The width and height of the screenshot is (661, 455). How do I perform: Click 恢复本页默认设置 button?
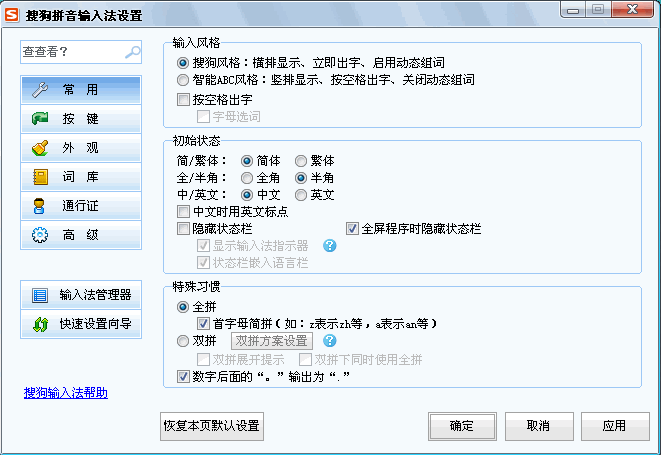(212, 425)
